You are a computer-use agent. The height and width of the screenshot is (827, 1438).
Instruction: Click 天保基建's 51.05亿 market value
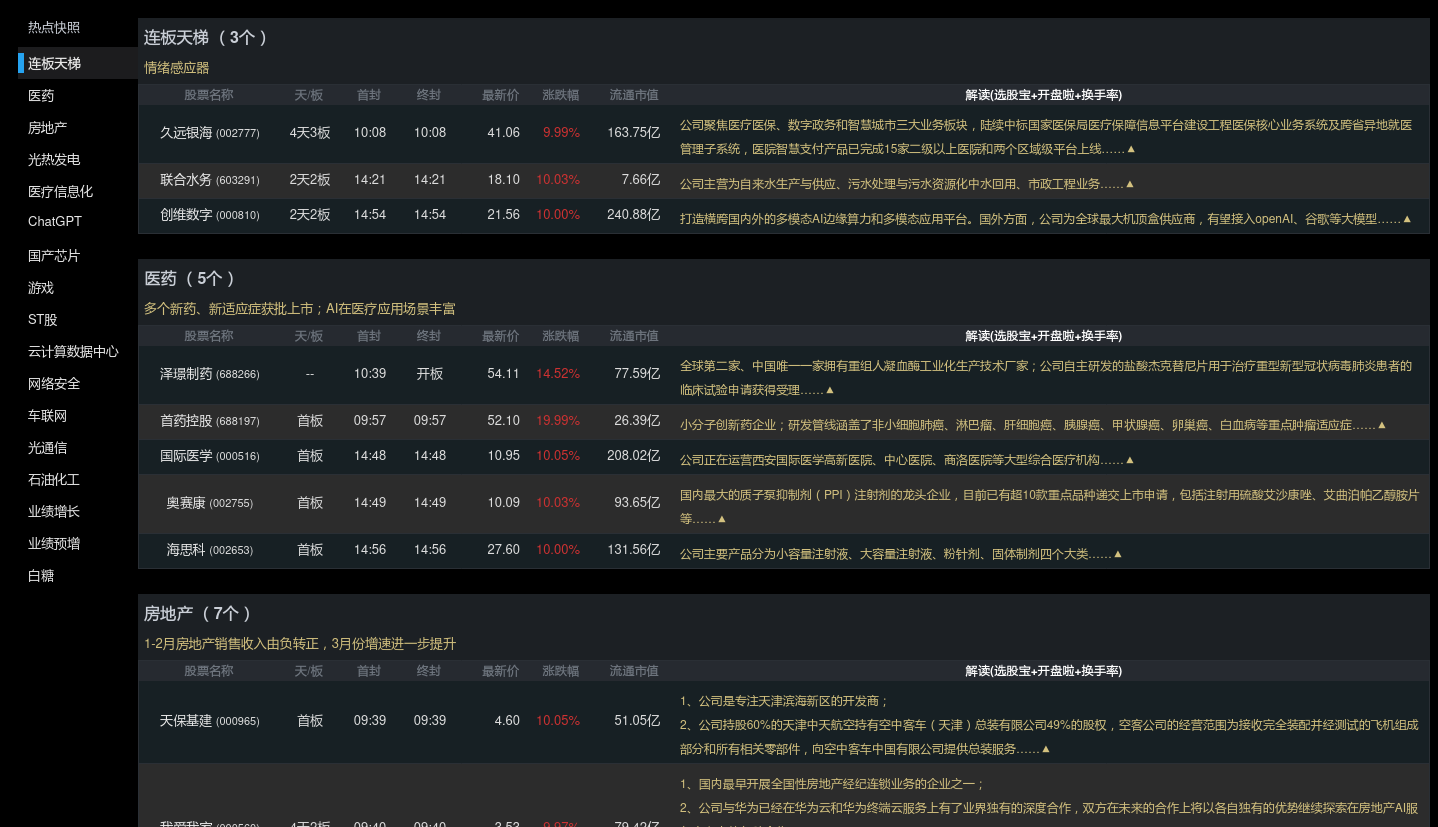pos(637,721)
